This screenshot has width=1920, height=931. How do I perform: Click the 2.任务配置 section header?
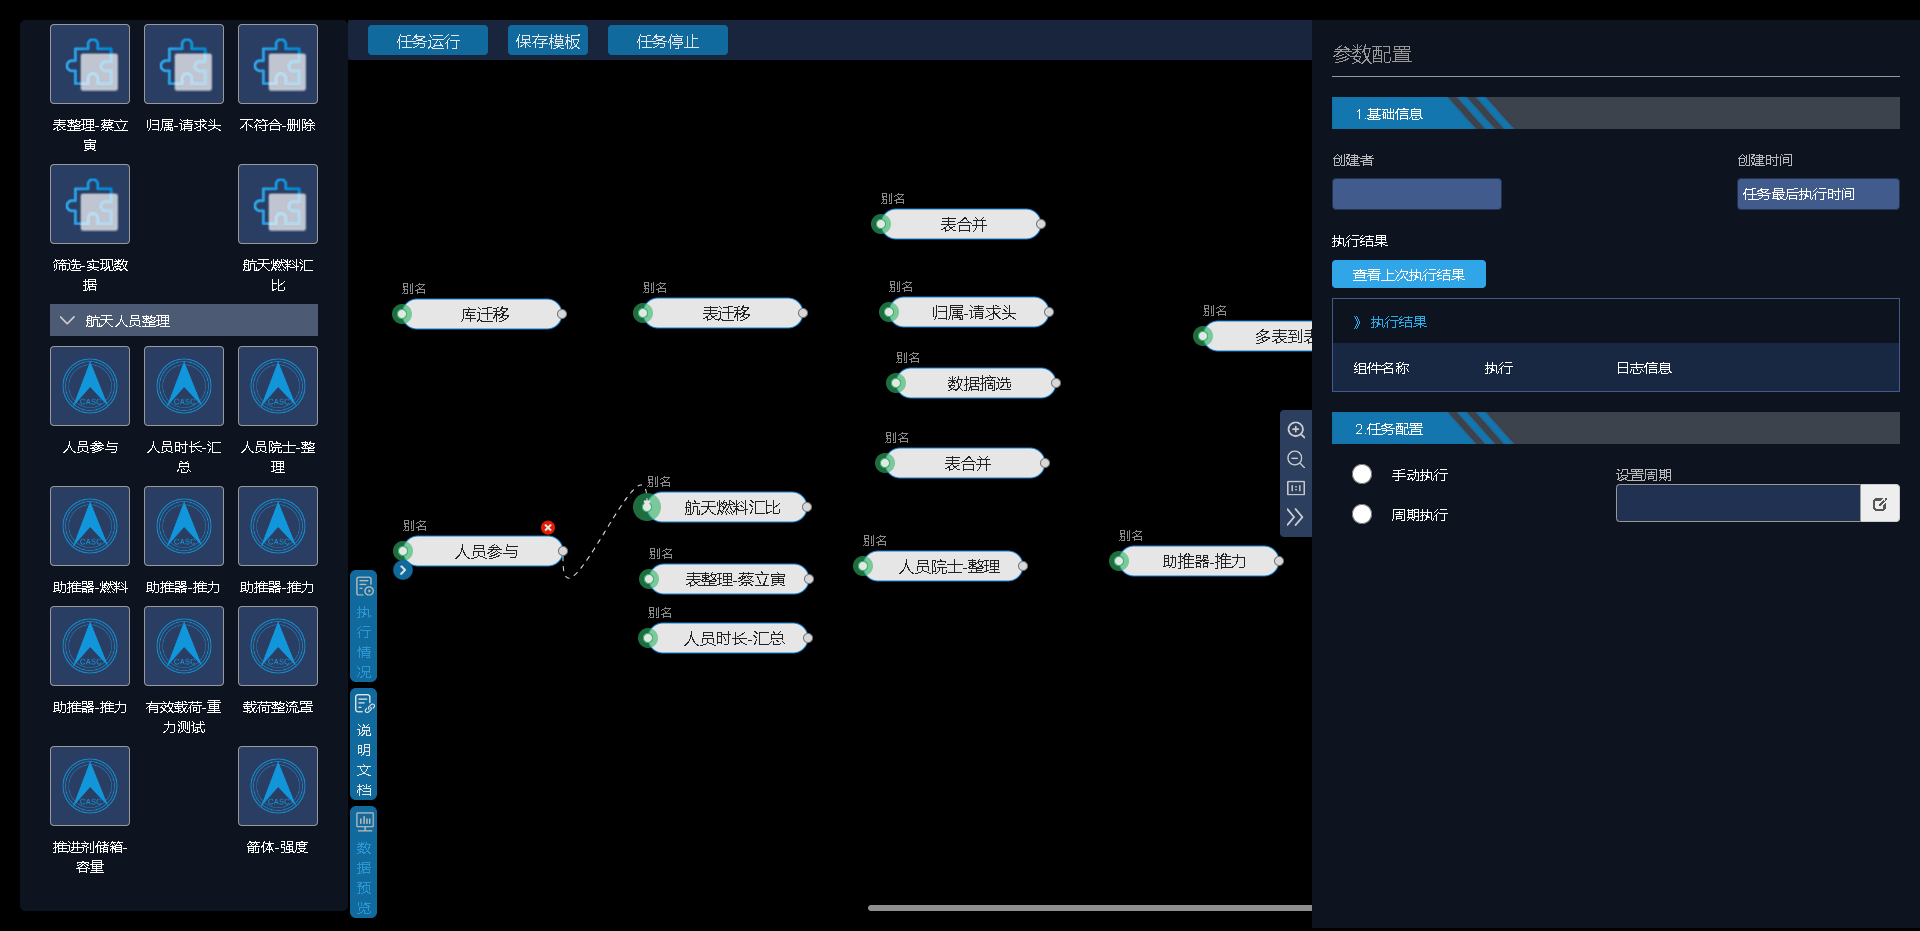[x=1616, y=428]
